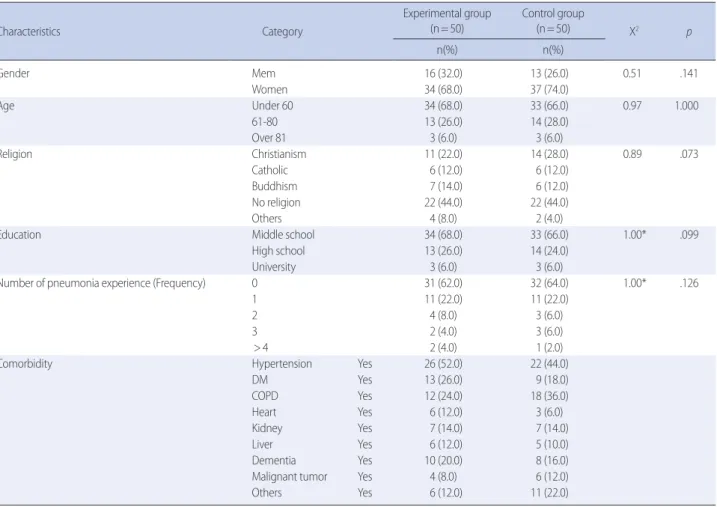Select 37 (74.0) in the Women row
The width and height of the screenshot is (717, 507).
tap(549, 89)
